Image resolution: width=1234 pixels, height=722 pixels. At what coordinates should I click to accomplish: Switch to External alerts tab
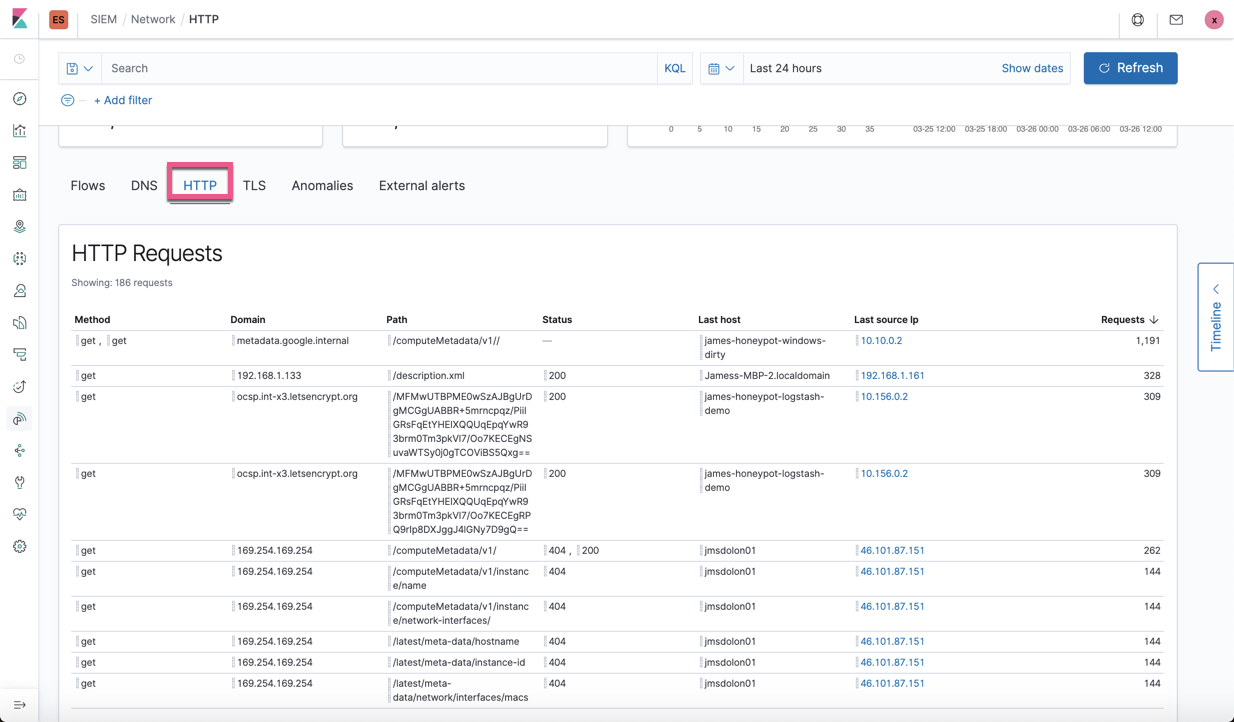[422, 185]
